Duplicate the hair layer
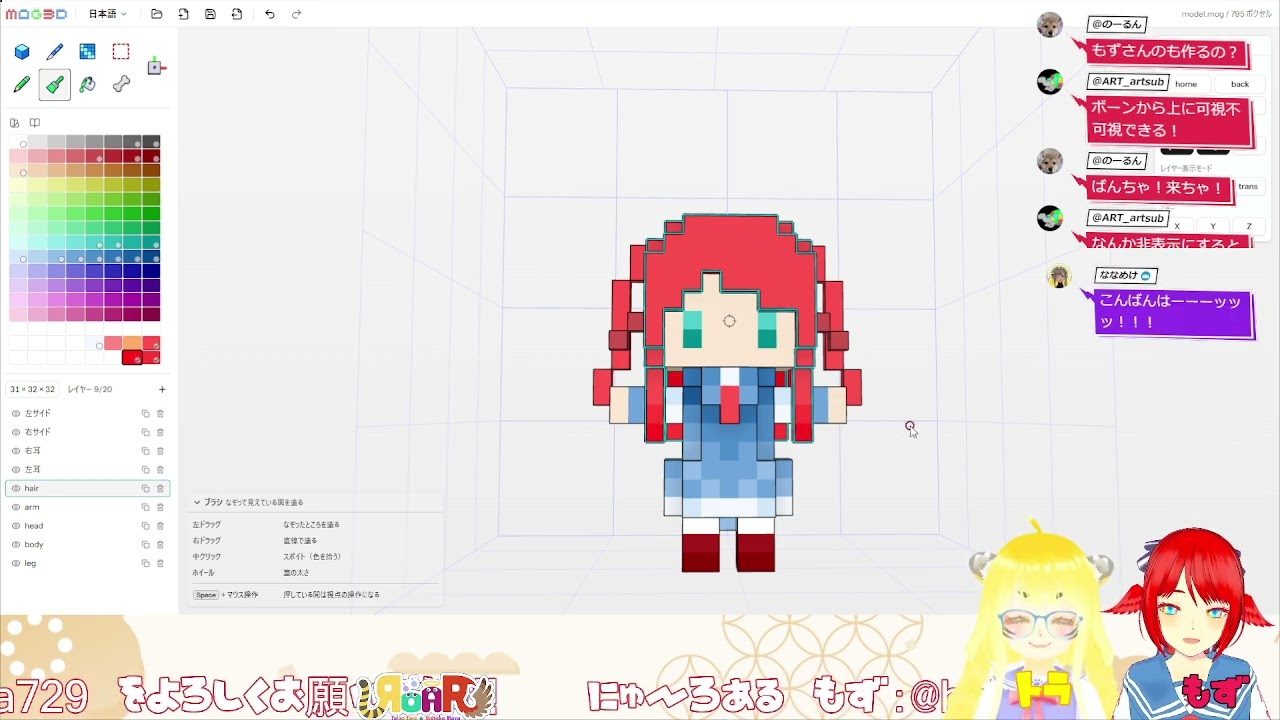Screen dimensions: 1280x720 click(145, 488)
